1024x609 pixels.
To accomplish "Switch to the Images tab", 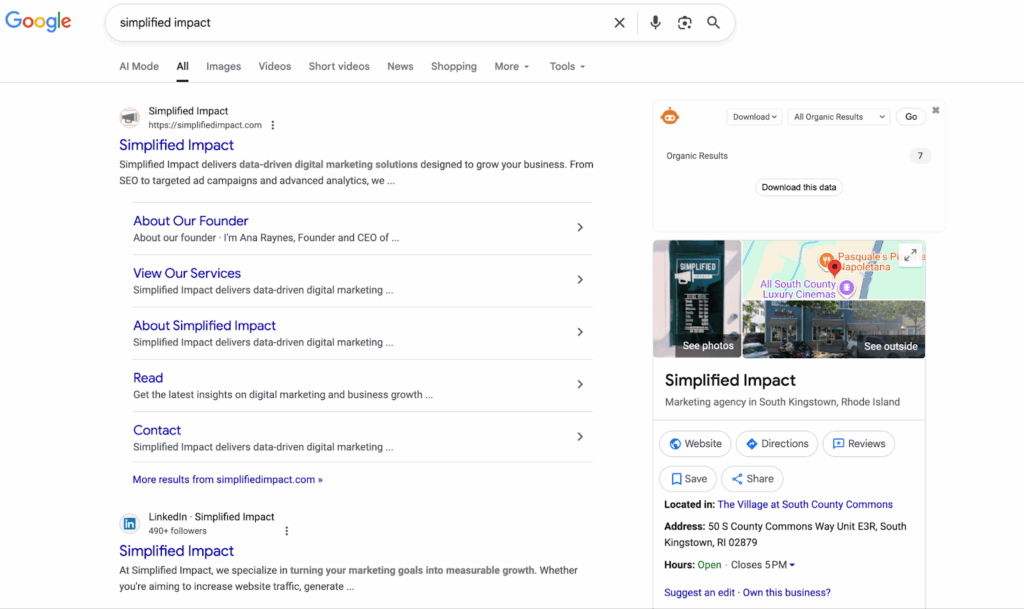I will [x=223, y=67].
